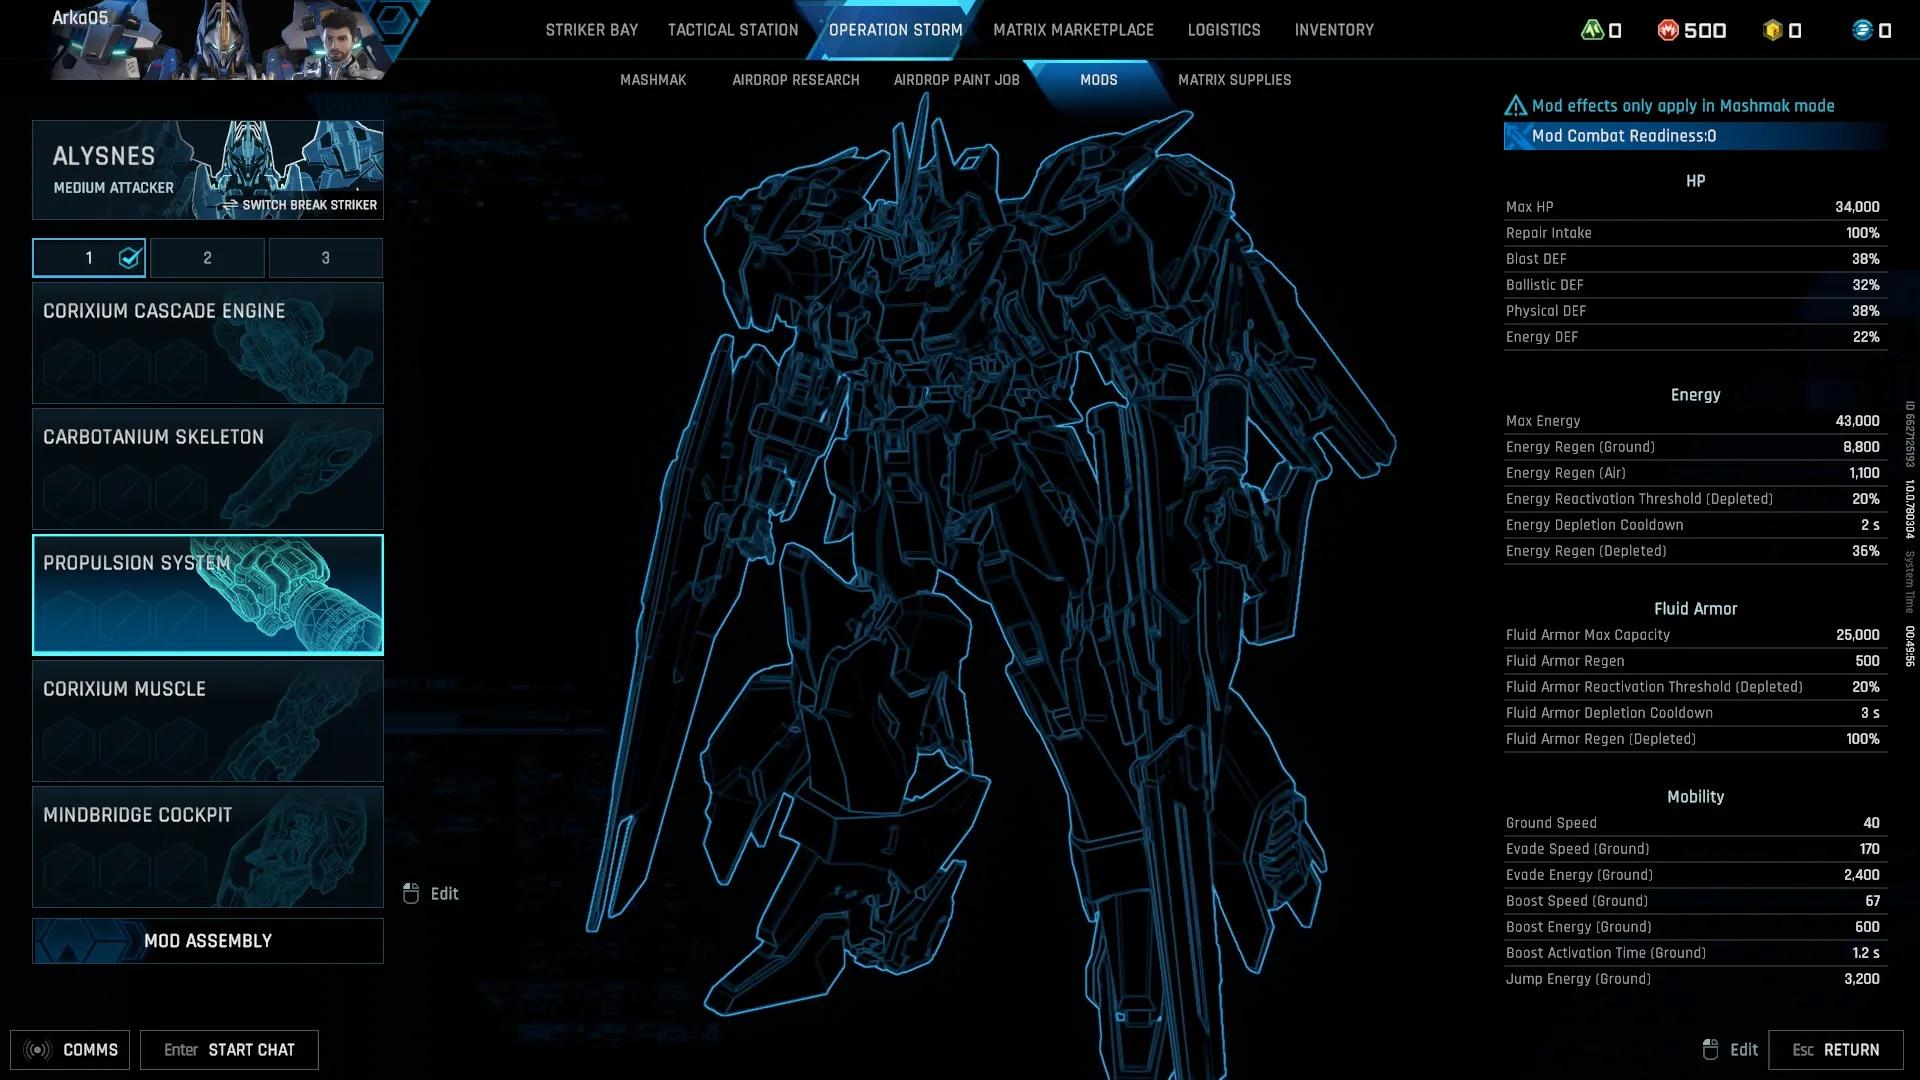Click the Esc Return button
1920x1080 pixels.
click(1835, 1050)
